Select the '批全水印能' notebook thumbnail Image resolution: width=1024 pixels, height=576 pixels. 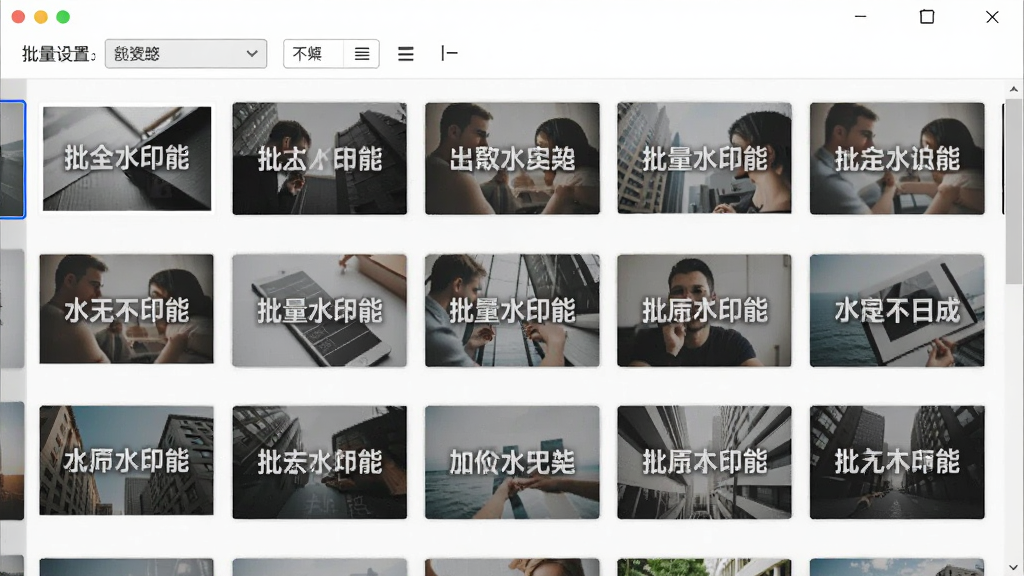(x=127, y=159)
